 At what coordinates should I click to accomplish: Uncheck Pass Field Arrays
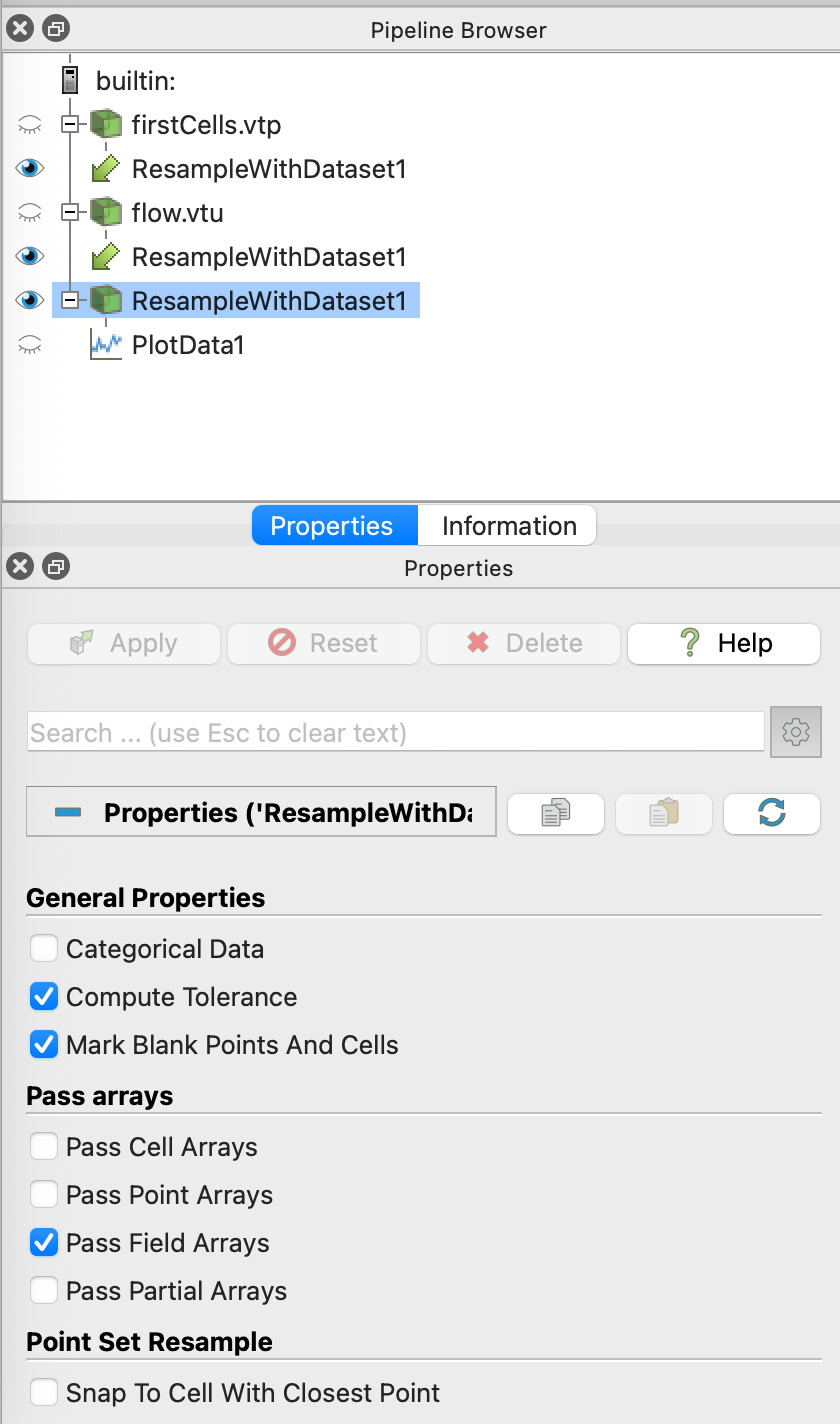[44, 1242]
